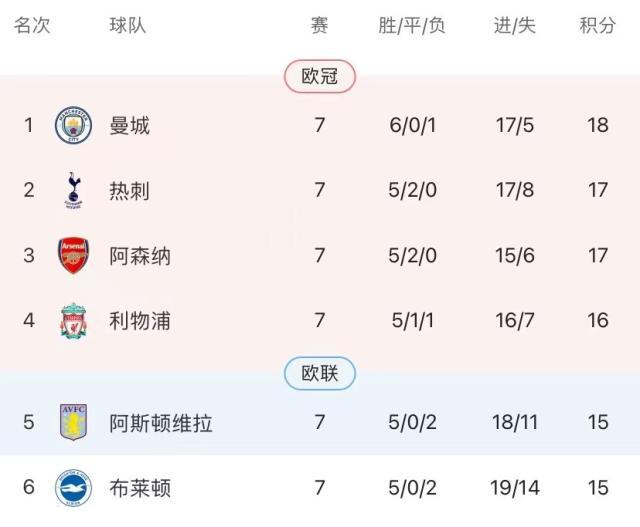The width and height of the screenshot is (640, 527).
Task: Click the 名次 column header
Action: click(x=32, y=26)
